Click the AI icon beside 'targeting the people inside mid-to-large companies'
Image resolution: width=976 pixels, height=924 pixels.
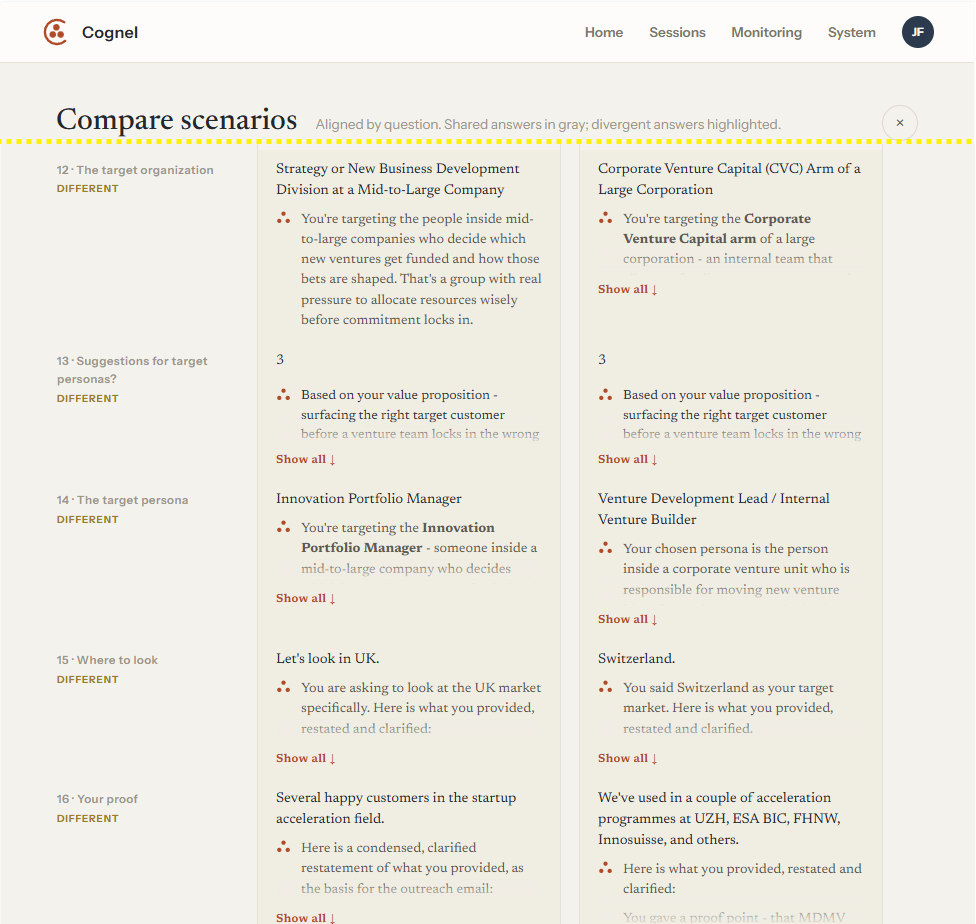pyautogui.click(x=284, y=219)
